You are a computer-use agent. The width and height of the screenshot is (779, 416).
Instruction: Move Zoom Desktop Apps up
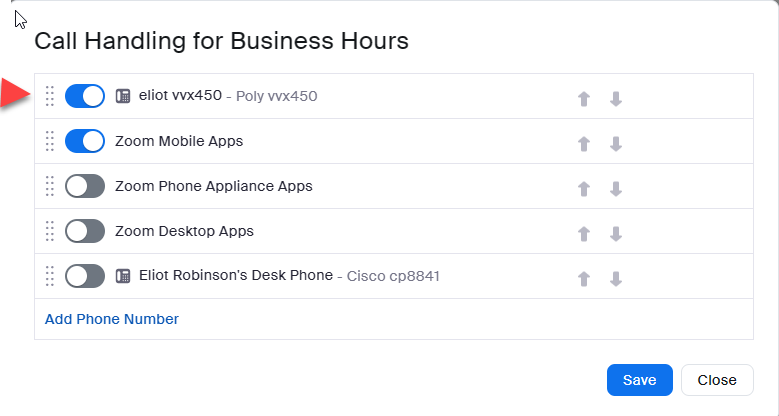coord(584,233)
